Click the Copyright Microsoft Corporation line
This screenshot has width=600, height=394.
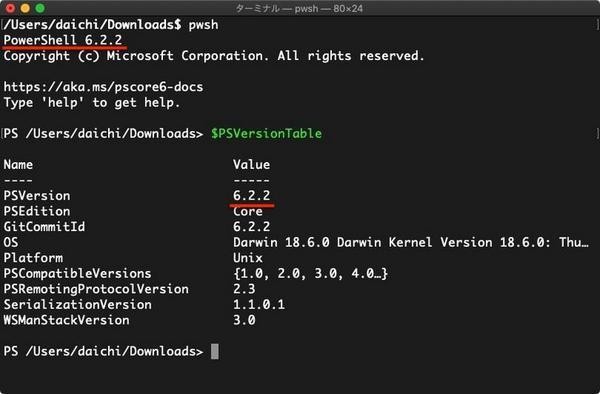pyautogui.click(x=214, y=56)
